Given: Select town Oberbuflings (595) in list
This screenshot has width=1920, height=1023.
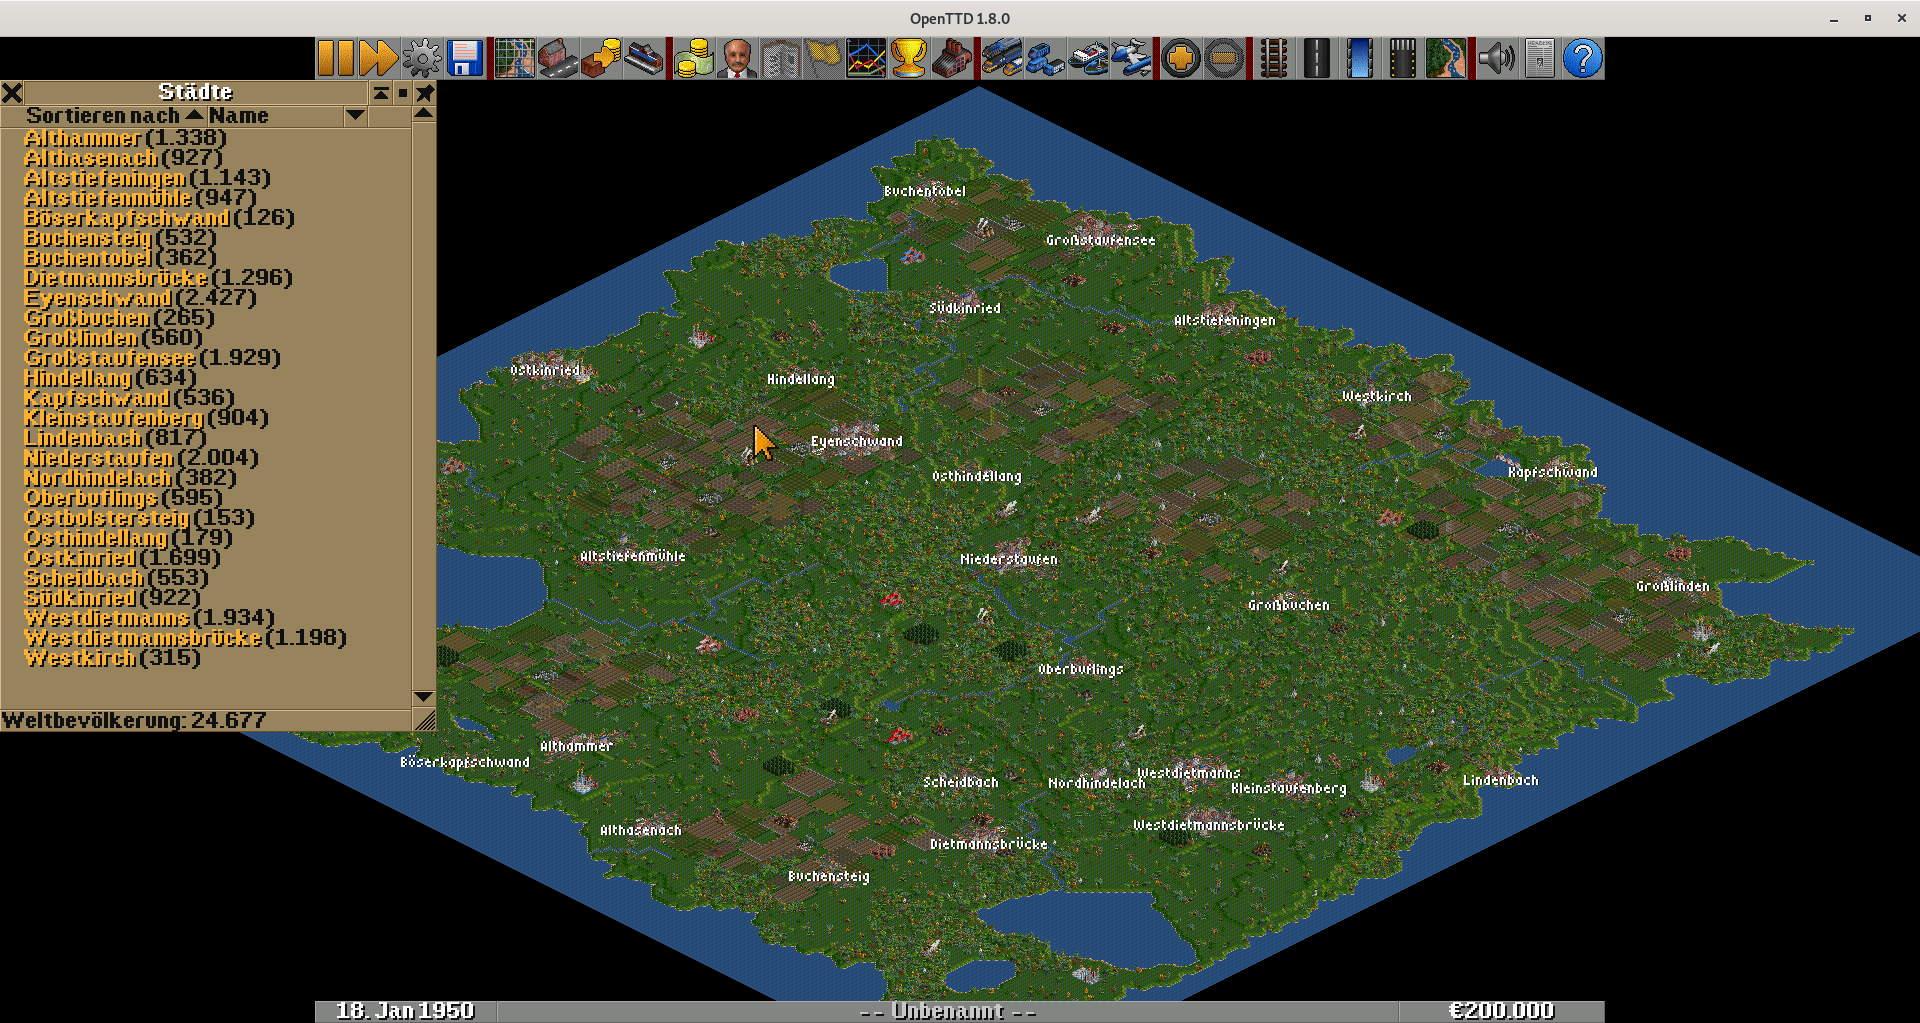Looking at the screenshot, I should tap(123, 498).
